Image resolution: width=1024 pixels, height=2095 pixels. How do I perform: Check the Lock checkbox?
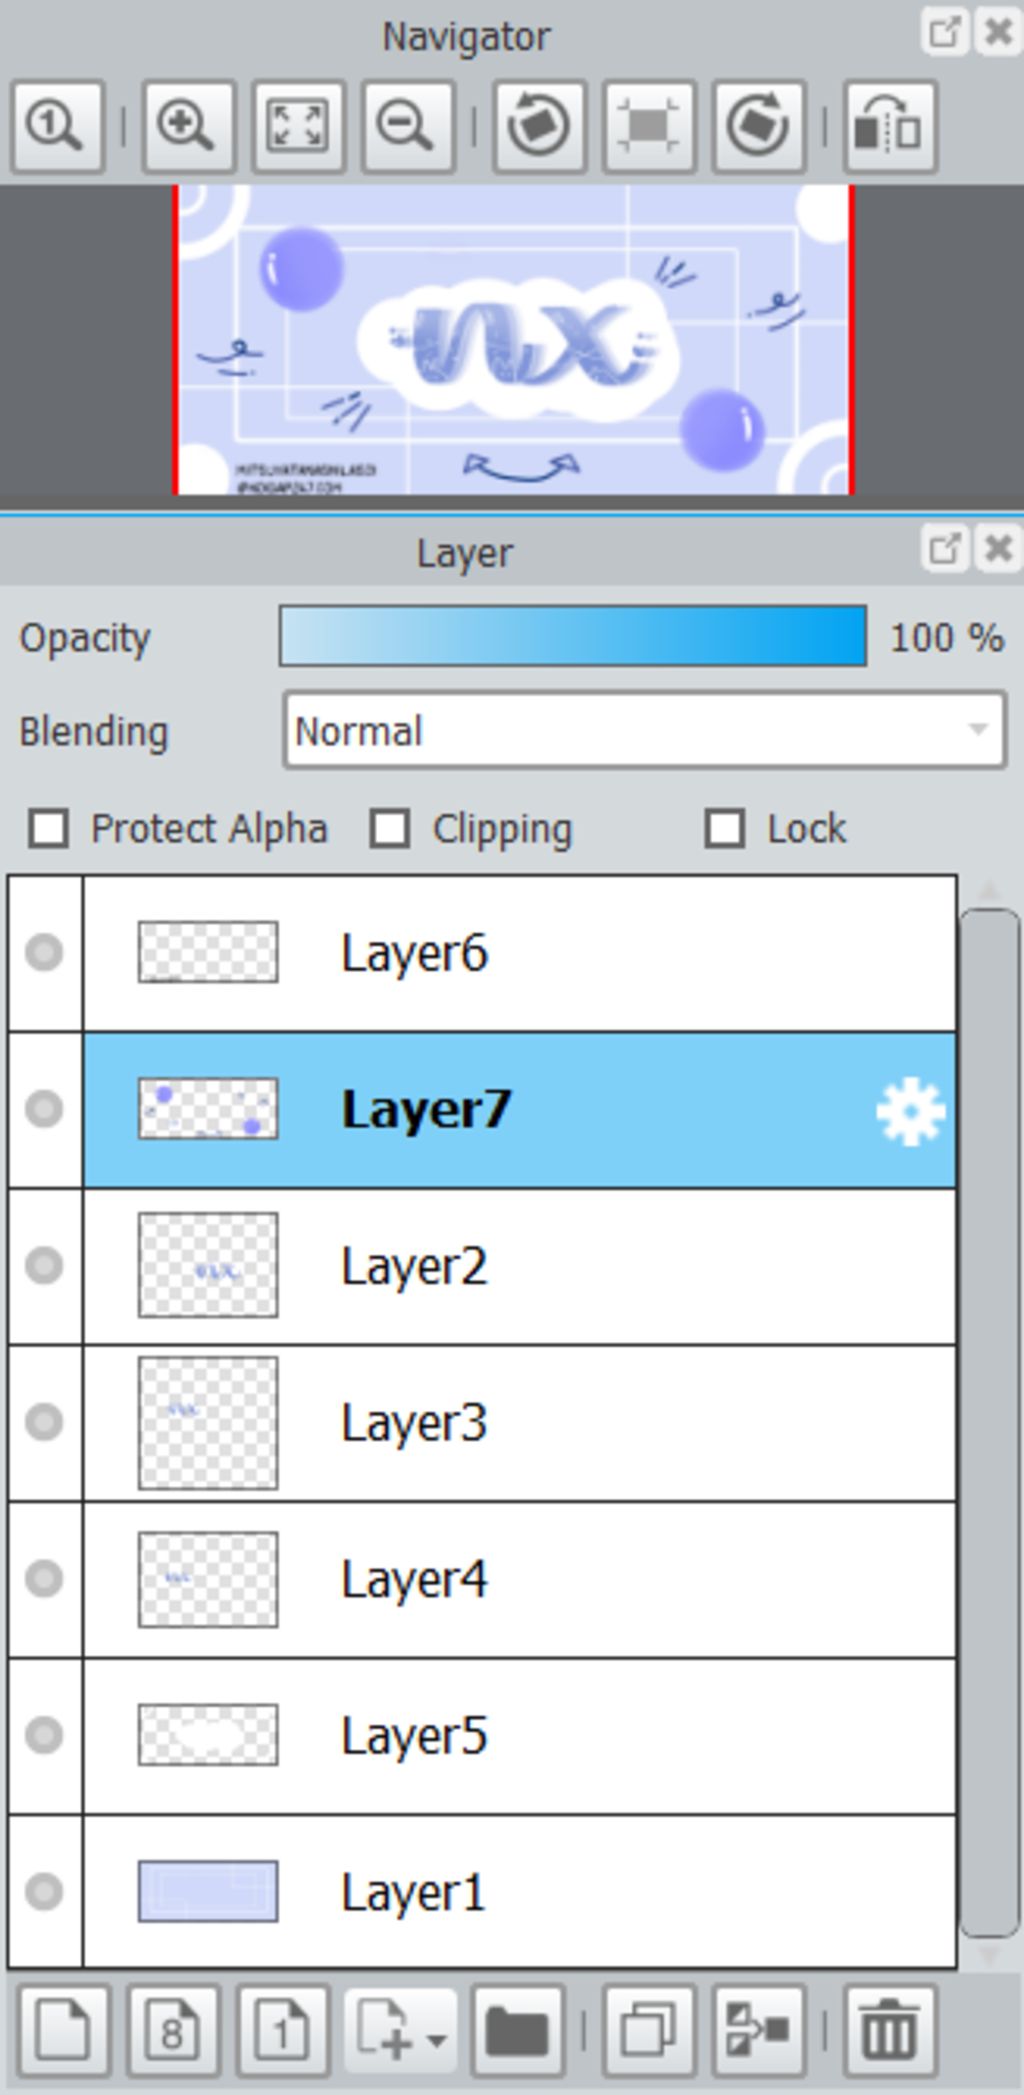tap(724, 828)
